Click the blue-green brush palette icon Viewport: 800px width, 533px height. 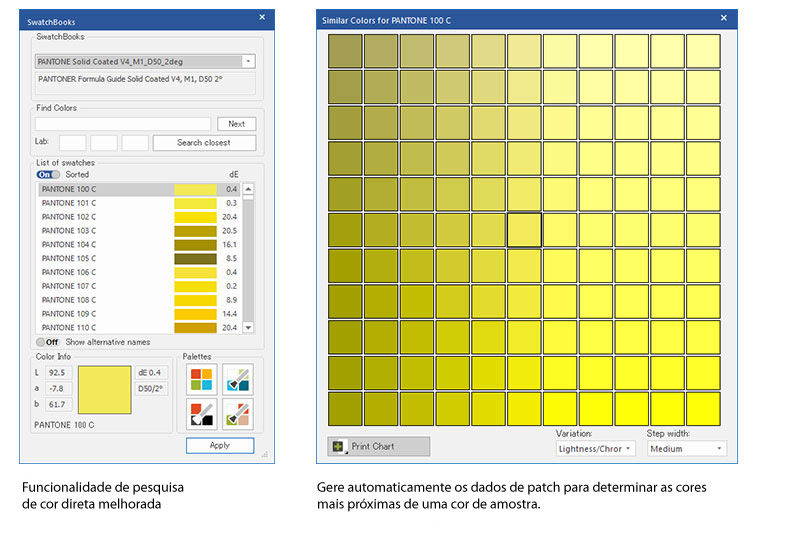point(237,380)
